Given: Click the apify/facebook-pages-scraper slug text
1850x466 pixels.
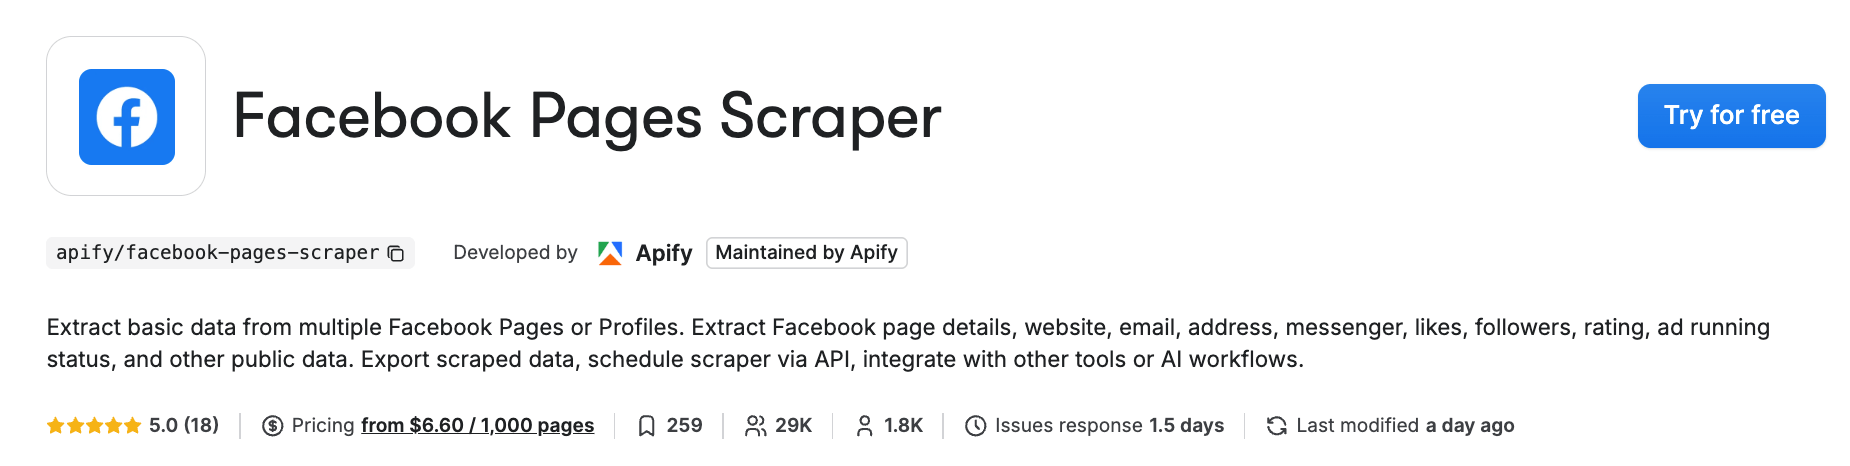Looking at the screenshot, I should pos(217,253).
